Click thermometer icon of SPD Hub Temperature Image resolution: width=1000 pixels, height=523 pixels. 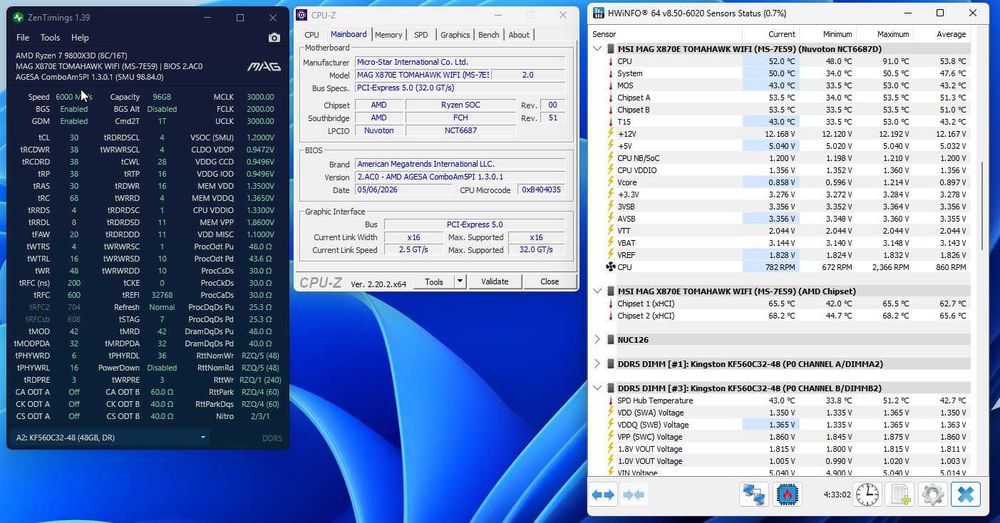[610, 401]
